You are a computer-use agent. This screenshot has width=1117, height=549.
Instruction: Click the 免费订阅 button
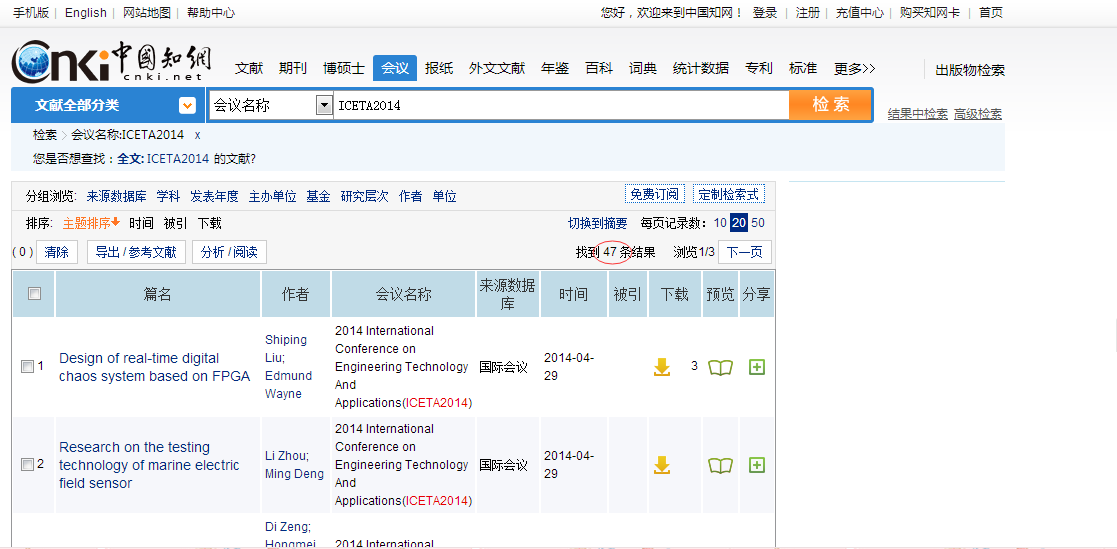point(655,194)
